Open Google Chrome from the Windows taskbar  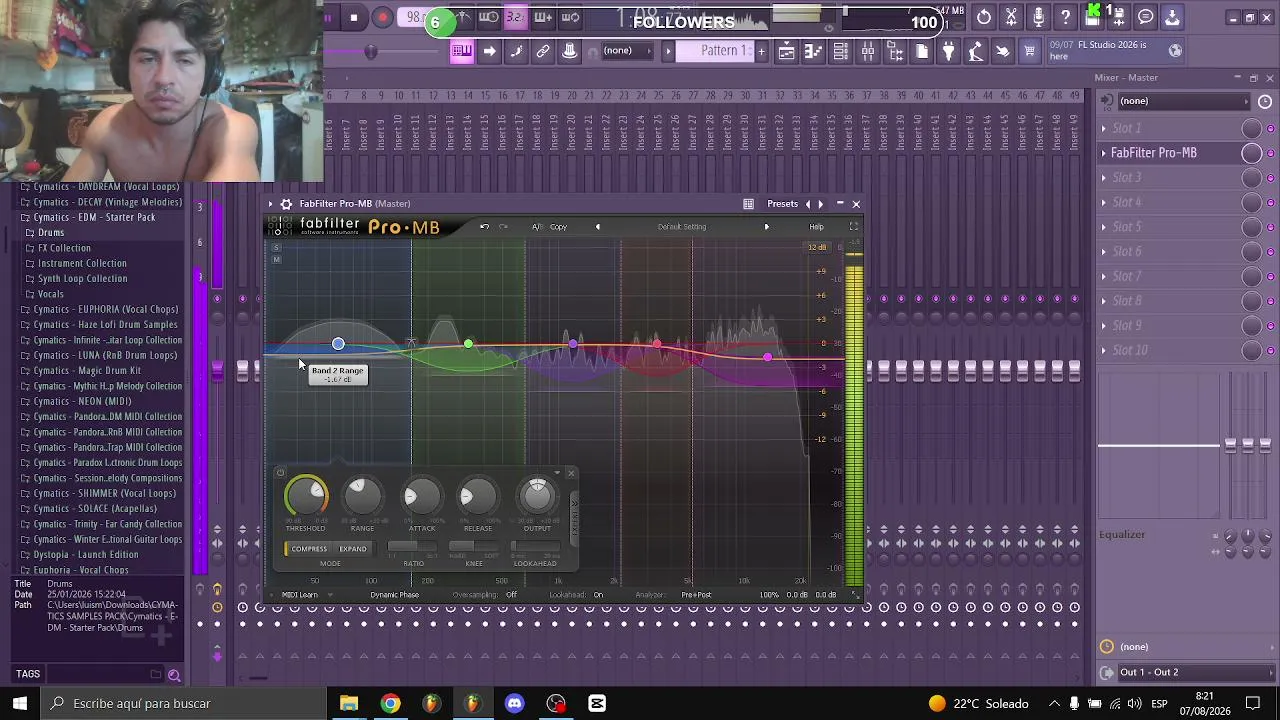(390, 704)
